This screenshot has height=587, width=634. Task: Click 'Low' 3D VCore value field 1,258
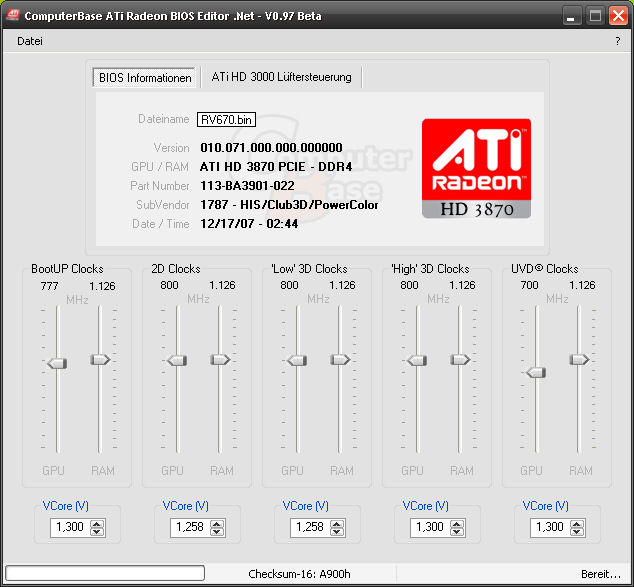[x=311, y=528]
